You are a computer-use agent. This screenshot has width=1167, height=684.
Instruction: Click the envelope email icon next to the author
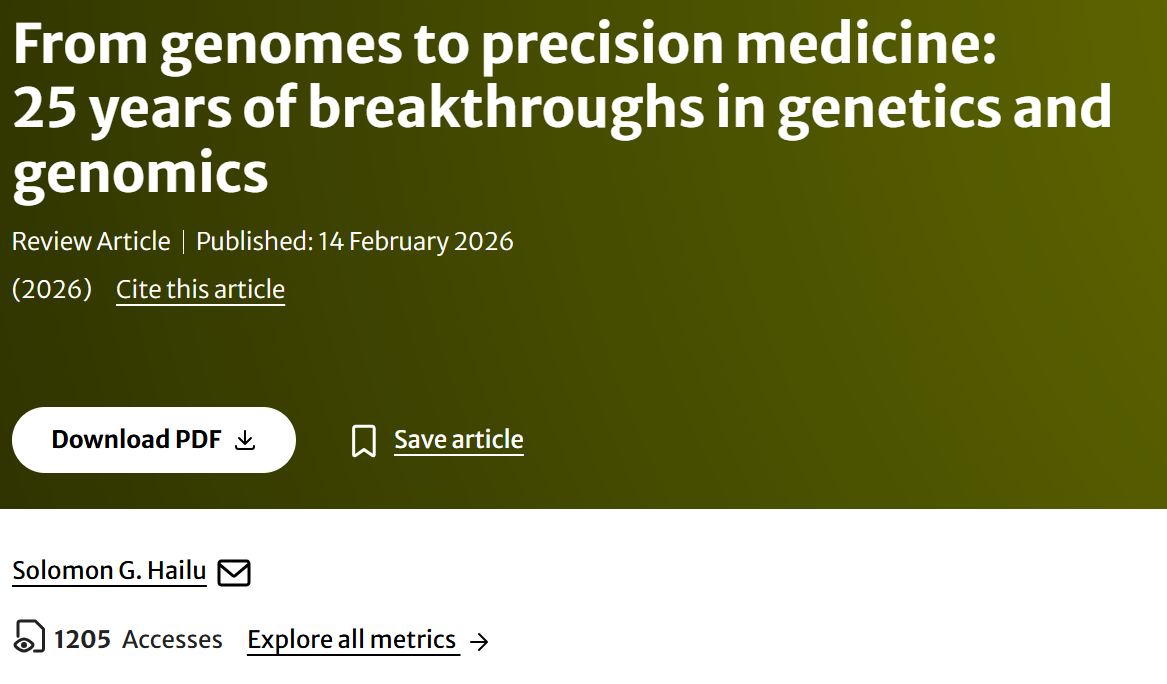(234, 572)
